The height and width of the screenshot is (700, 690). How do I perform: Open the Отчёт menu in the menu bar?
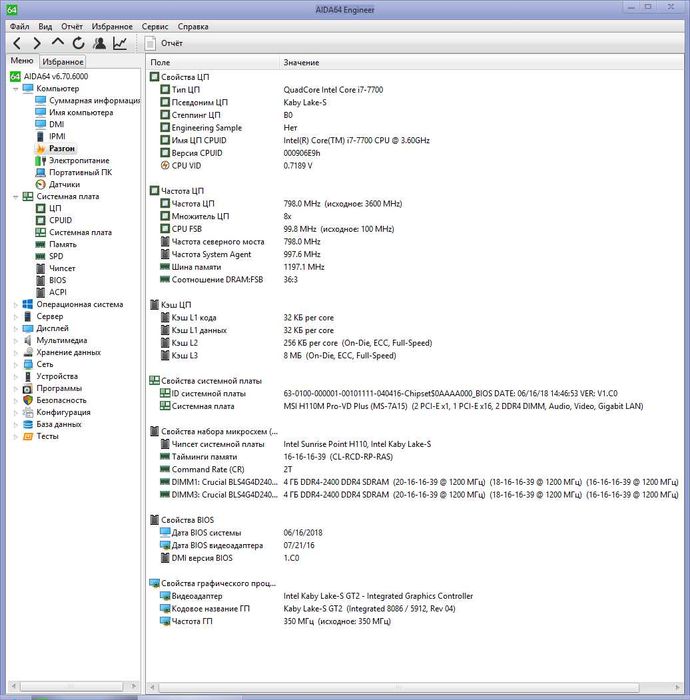click(72, 26)
